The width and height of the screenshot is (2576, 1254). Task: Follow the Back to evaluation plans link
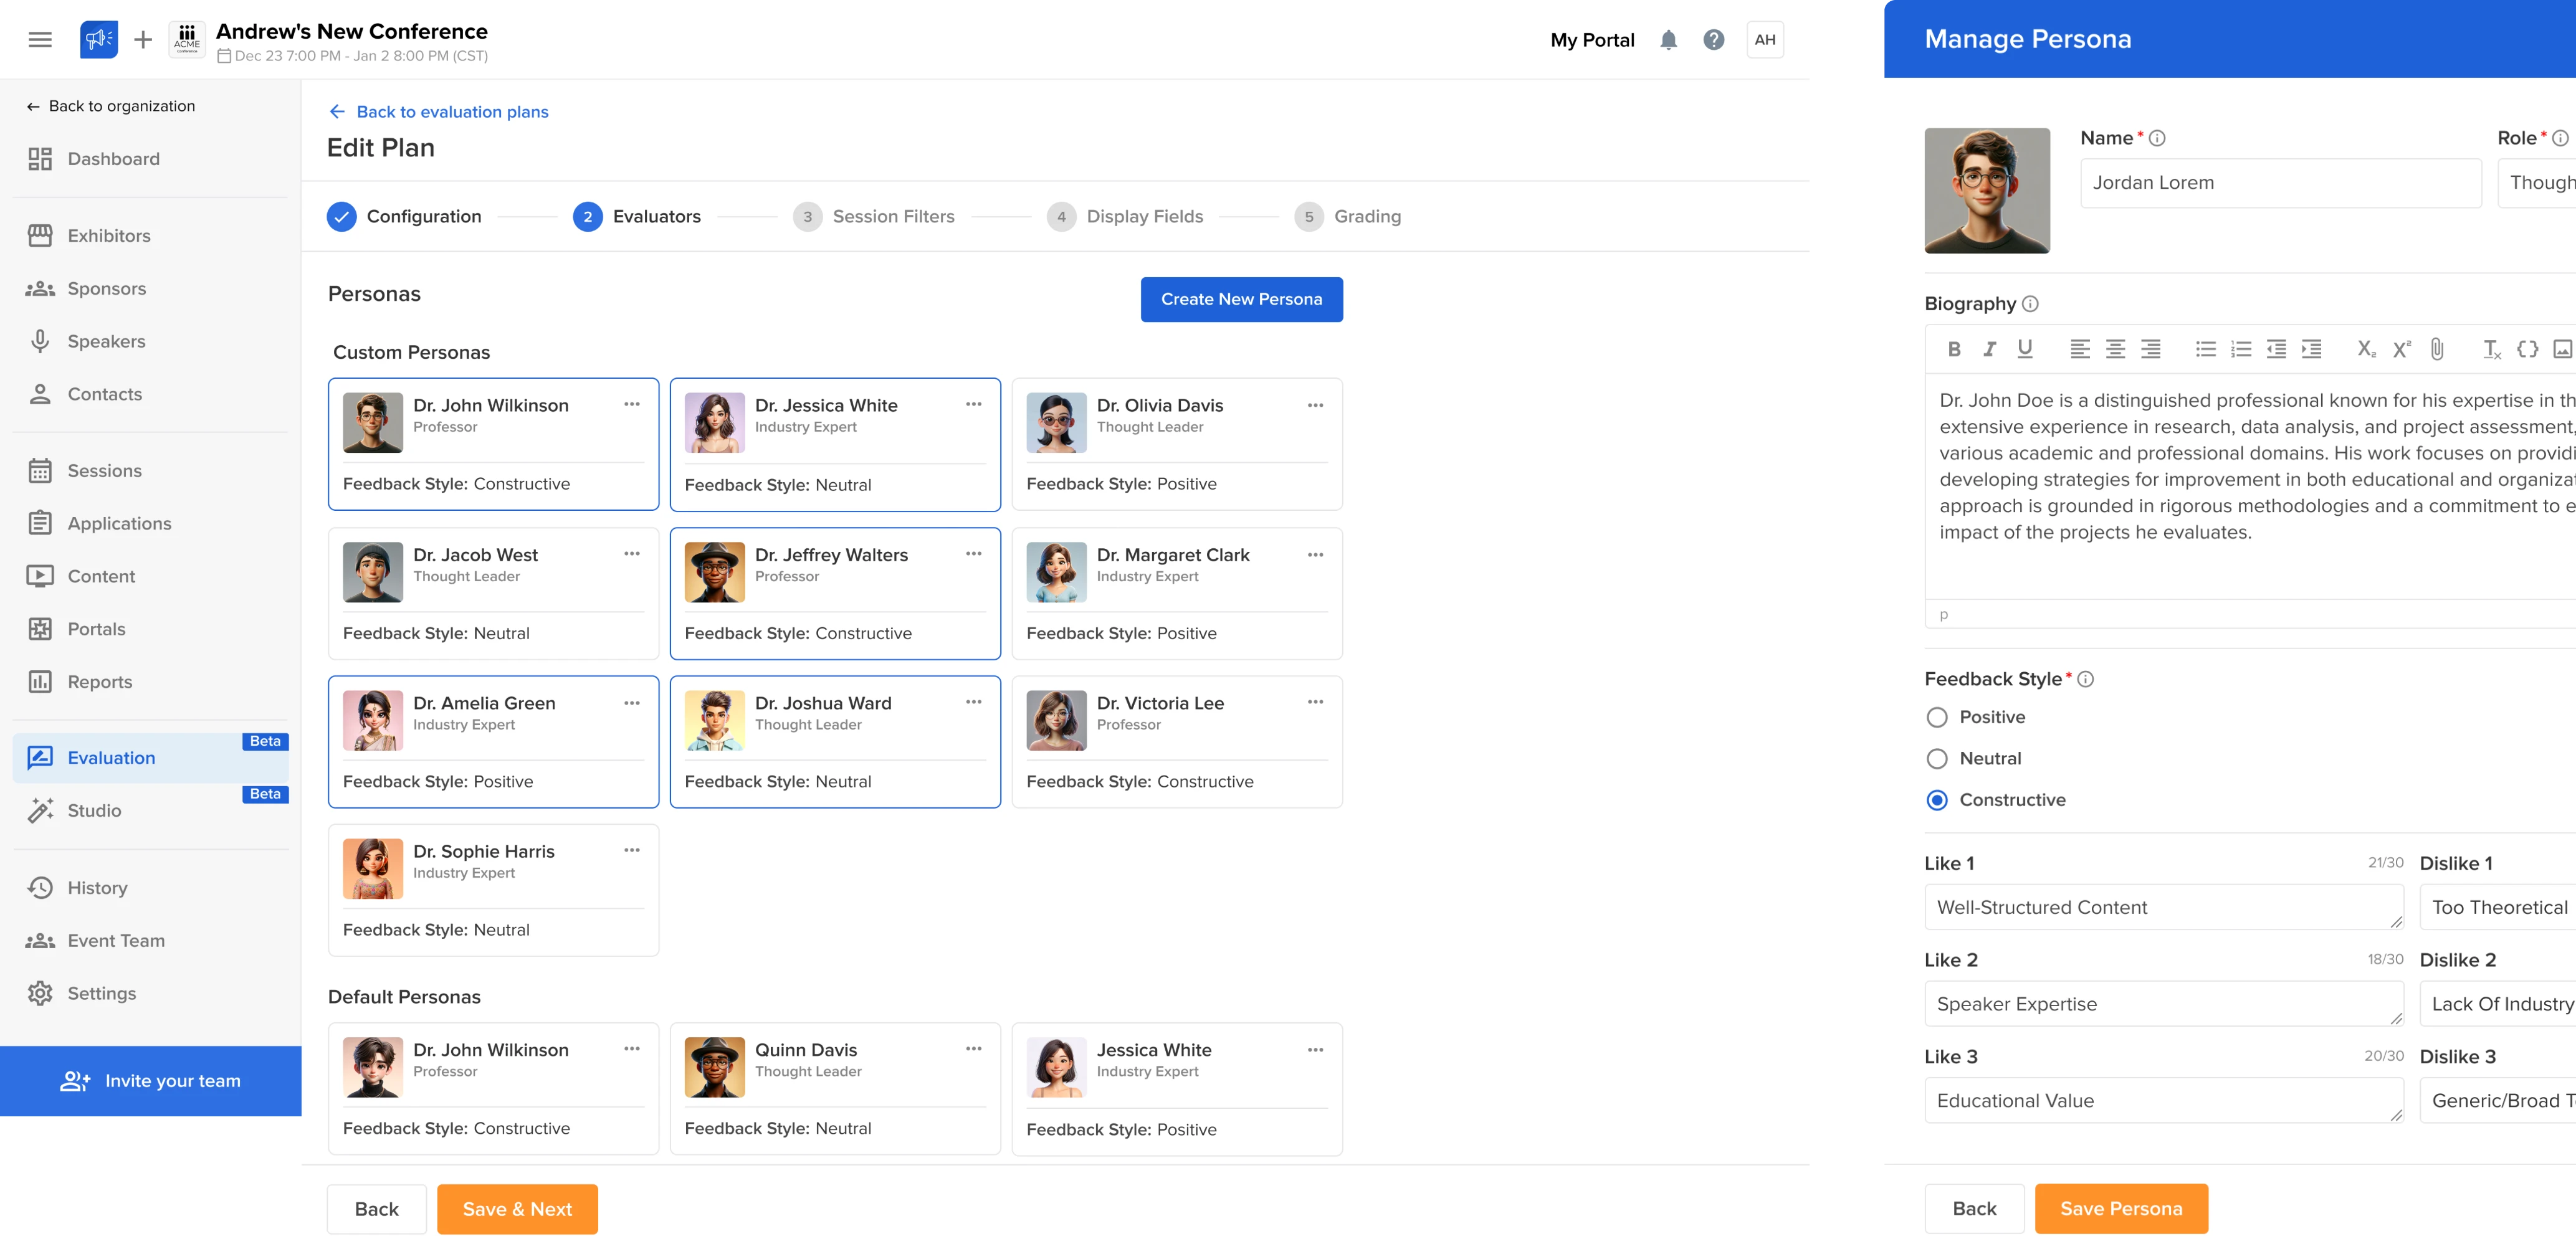pos(452,112)
